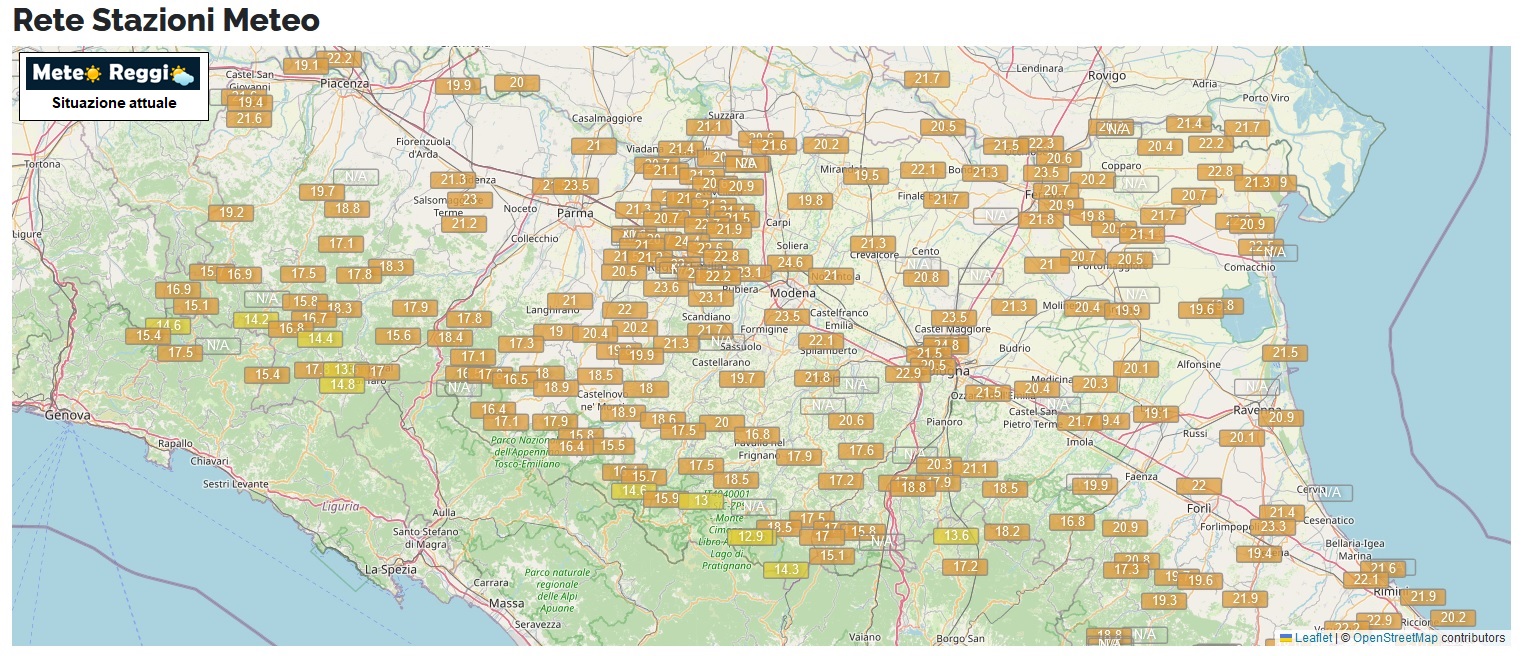Select the N/A marker beside Cervia
This screenshot has width=1523, height=656.
coord(1329,493)
